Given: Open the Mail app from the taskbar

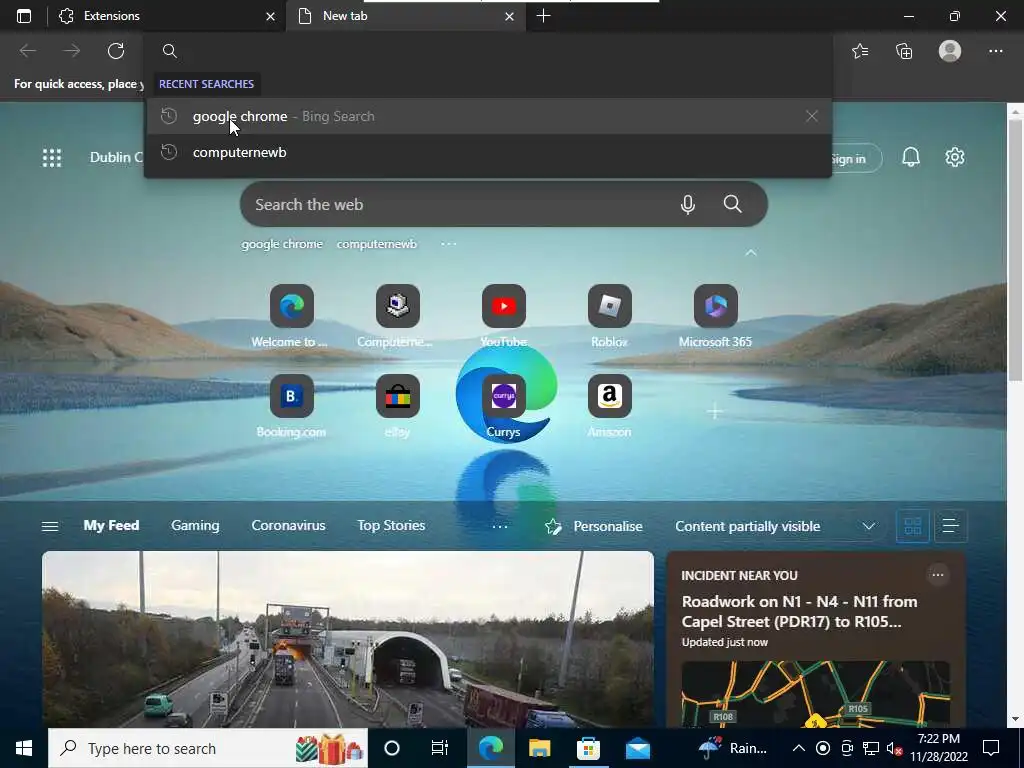Looking at the screenshot, I should 637,748.
